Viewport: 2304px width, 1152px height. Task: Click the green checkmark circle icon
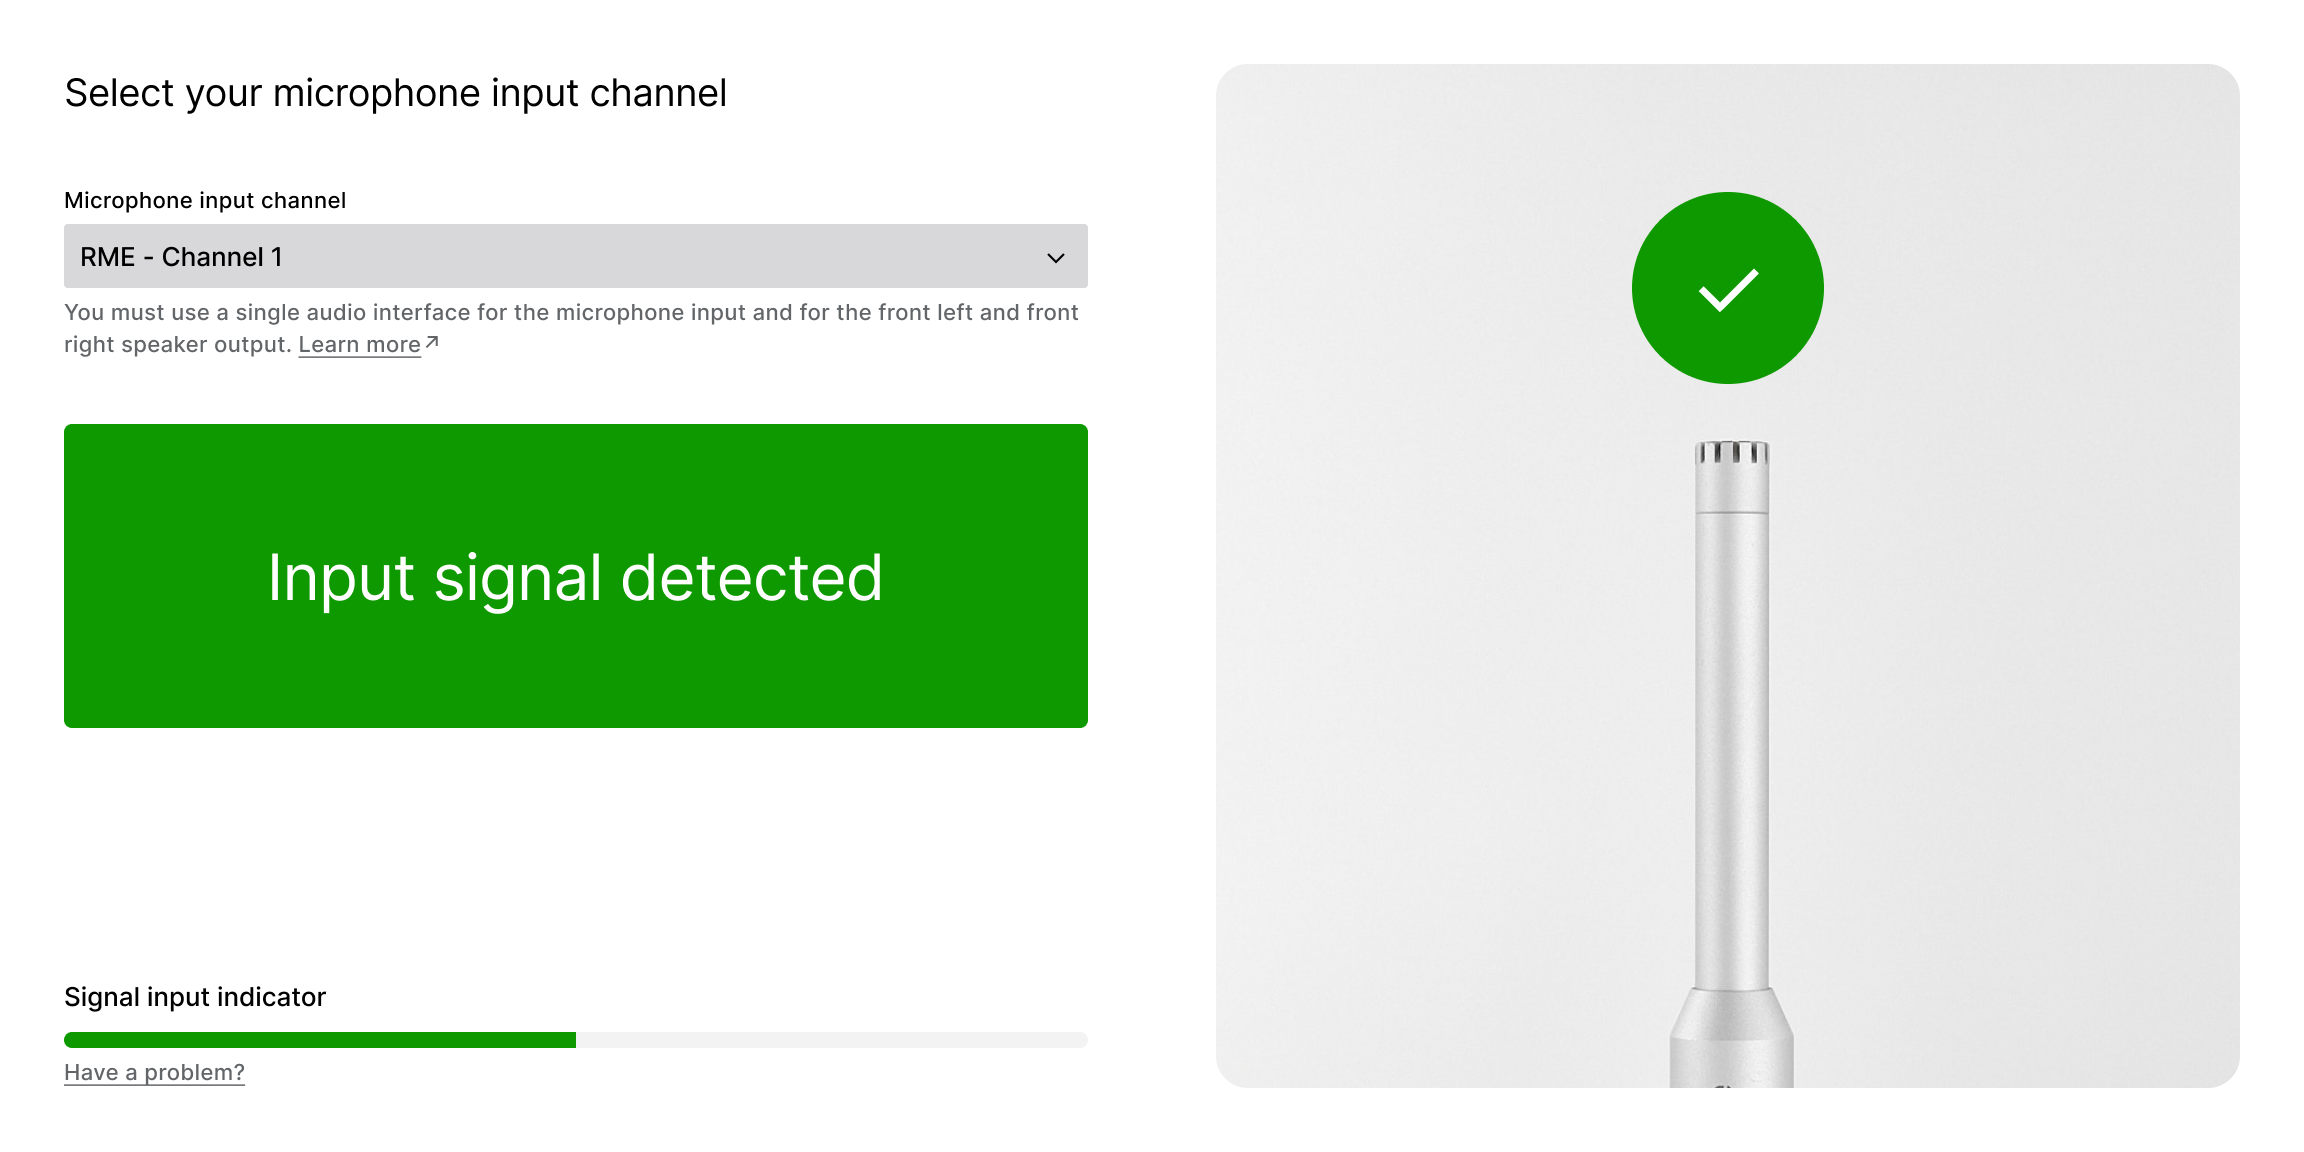click(x=1727, y=288)
